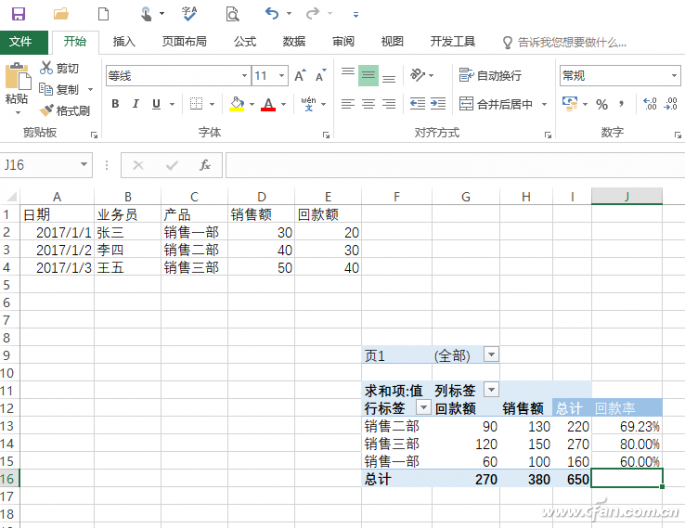Expand the font size 11 dropdown
The image size is (685, 528).
pos(282,76)
